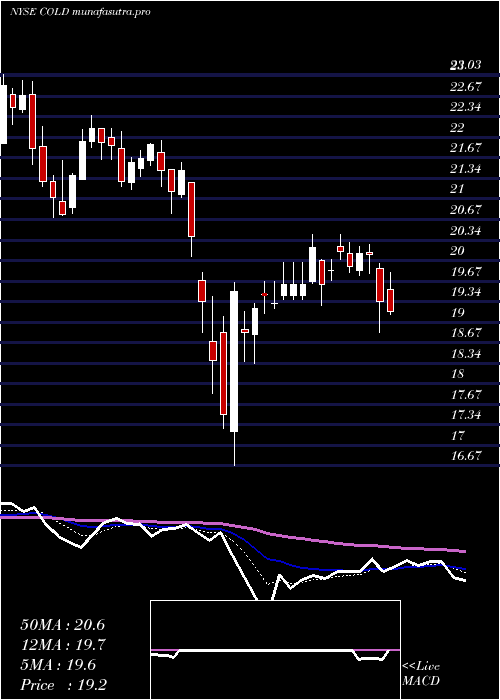Select the 23.03 price axis label
The height and width of the screenshot is (700, 500).
466,66
